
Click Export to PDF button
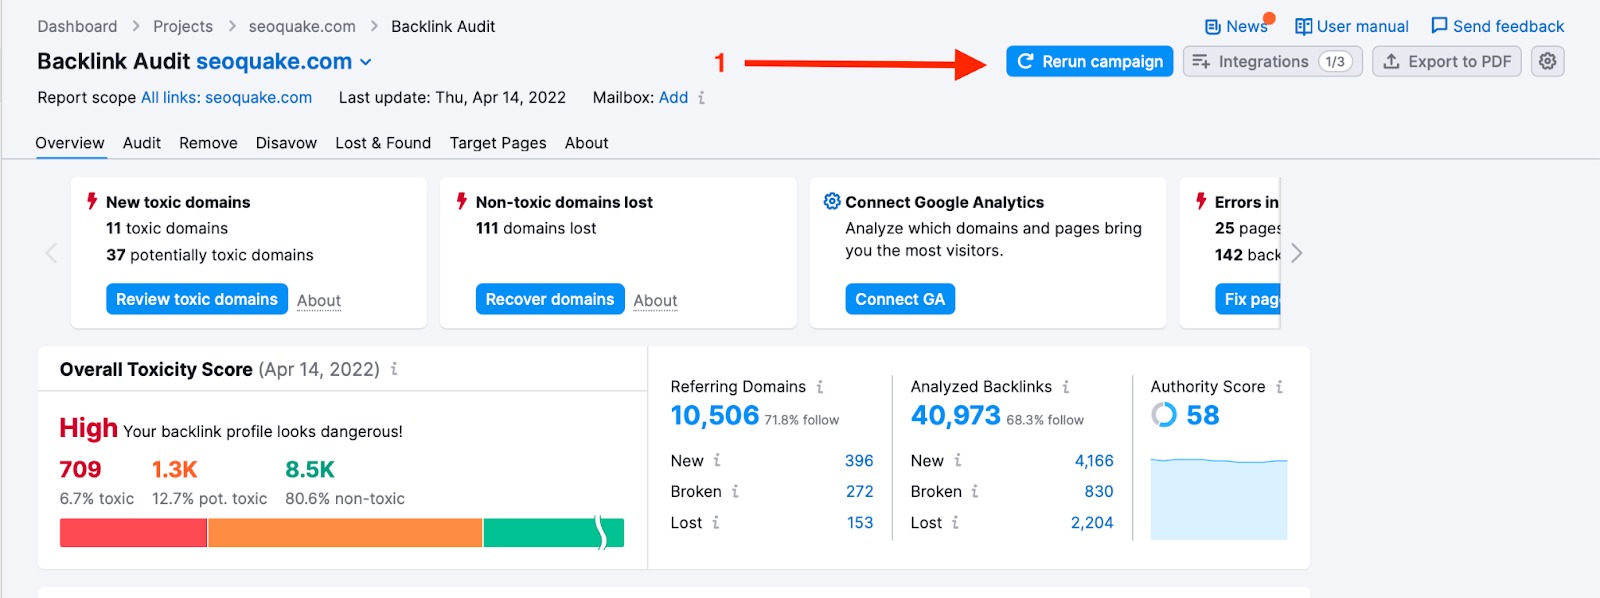(x=1447, y=61)
